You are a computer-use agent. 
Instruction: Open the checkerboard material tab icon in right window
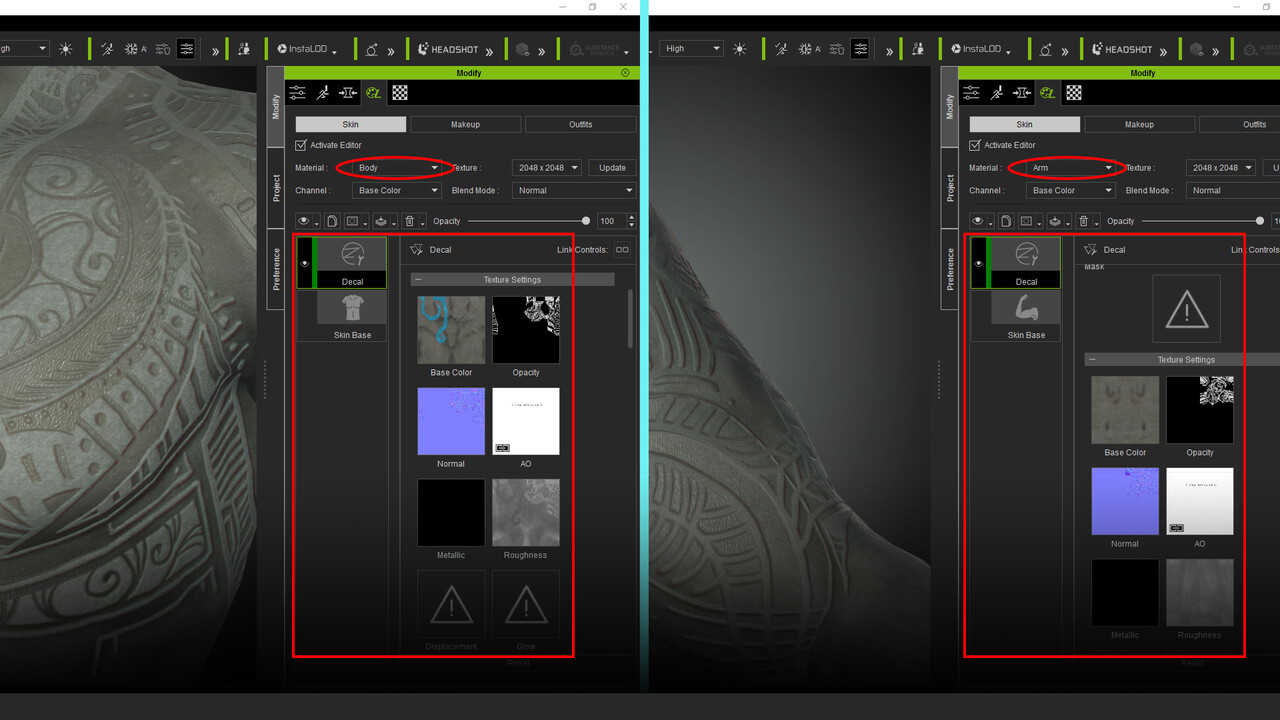1074,93
